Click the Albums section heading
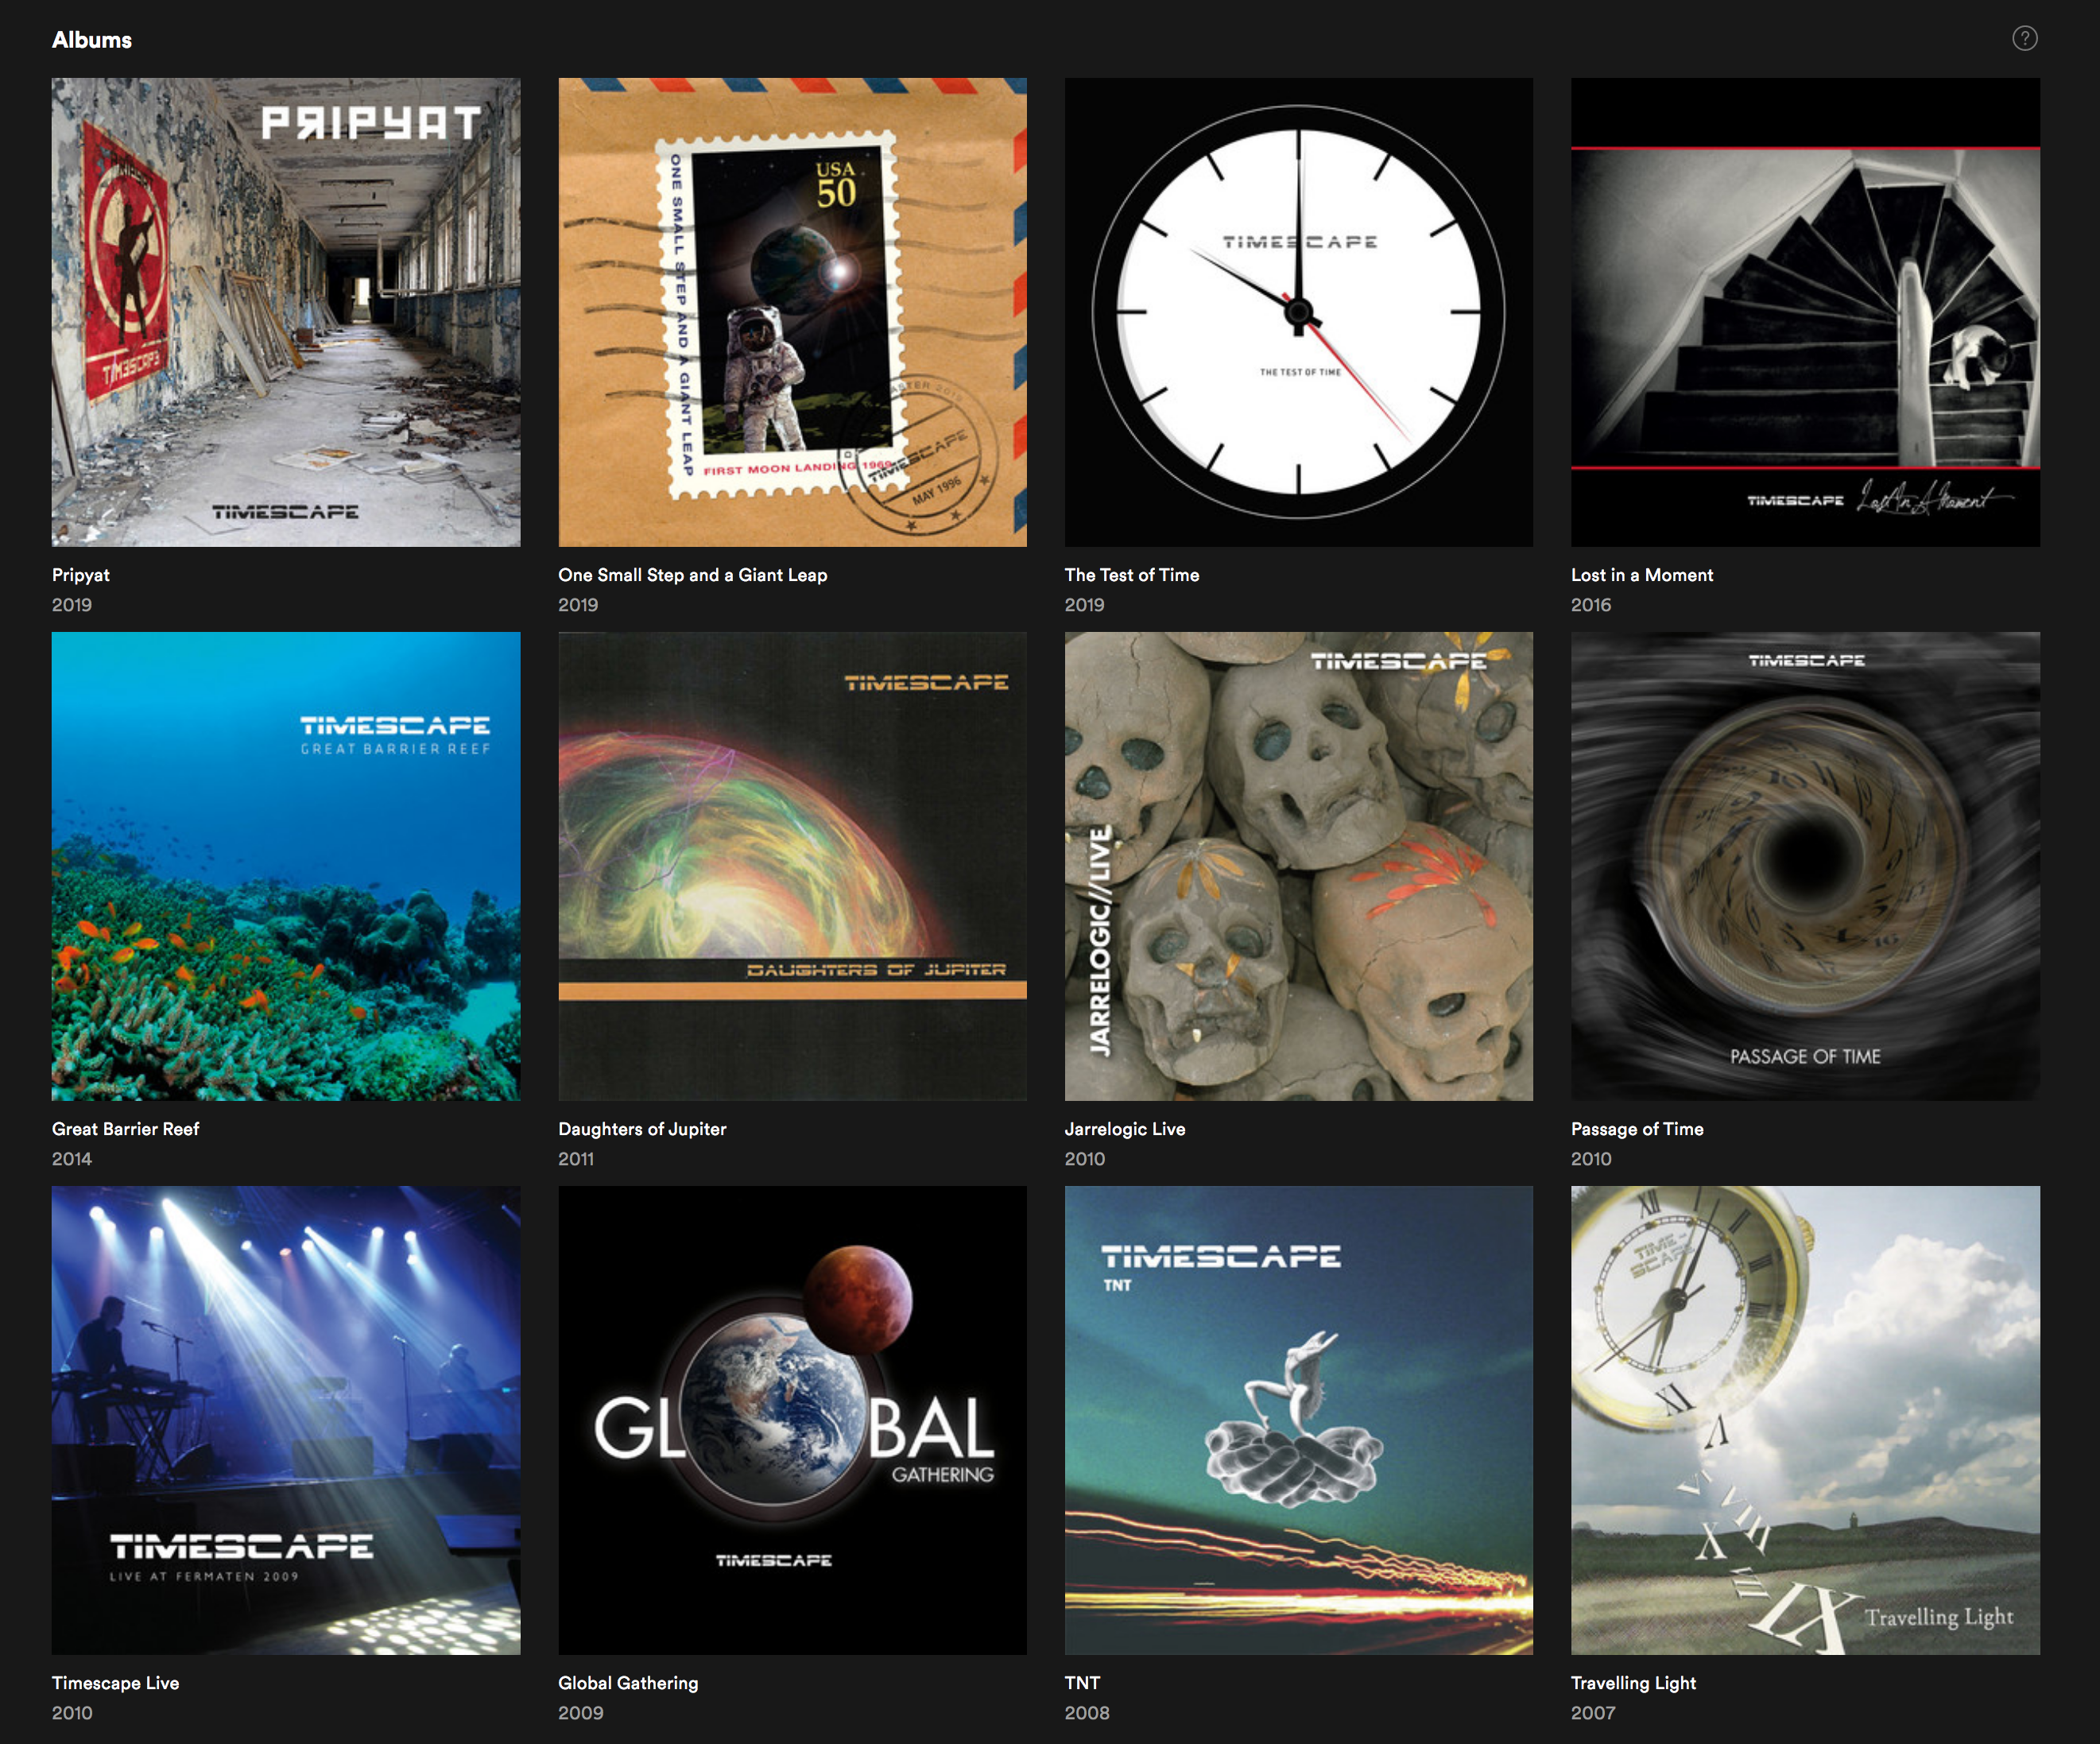This screenshot has height=1744, width=2100. pos(92,40)
